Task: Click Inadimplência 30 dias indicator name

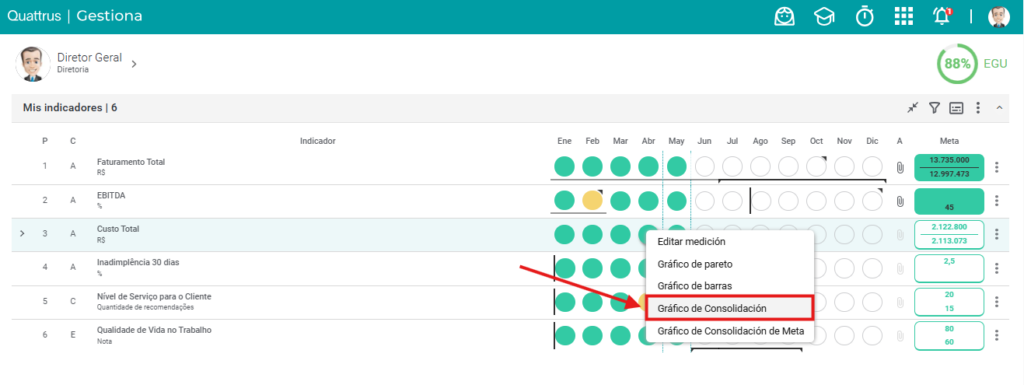Action: tap(138, 262)
